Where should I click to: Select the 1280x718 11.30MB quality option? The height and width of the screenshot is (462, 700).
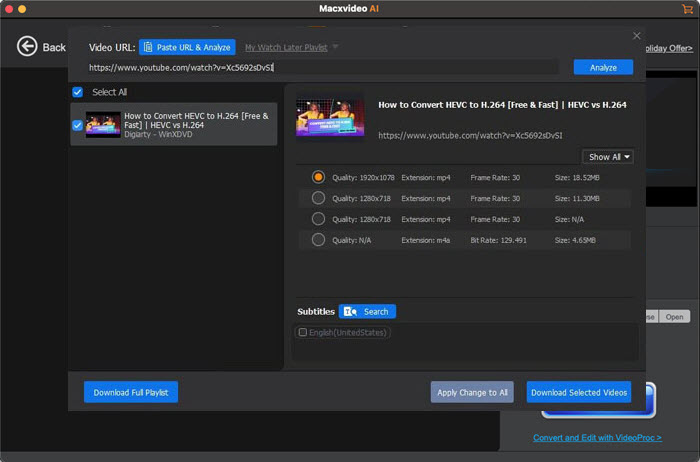click(318, 198)
